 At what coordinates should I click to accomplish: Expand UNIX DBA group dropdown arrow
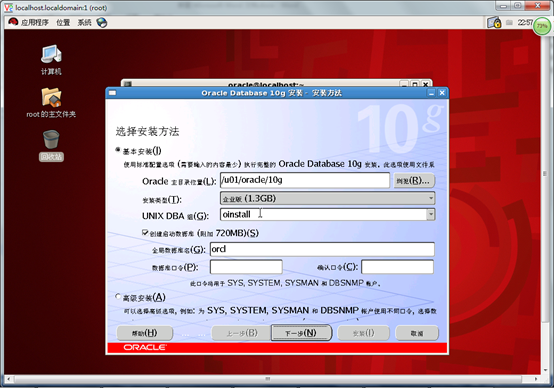pos(430,214)
